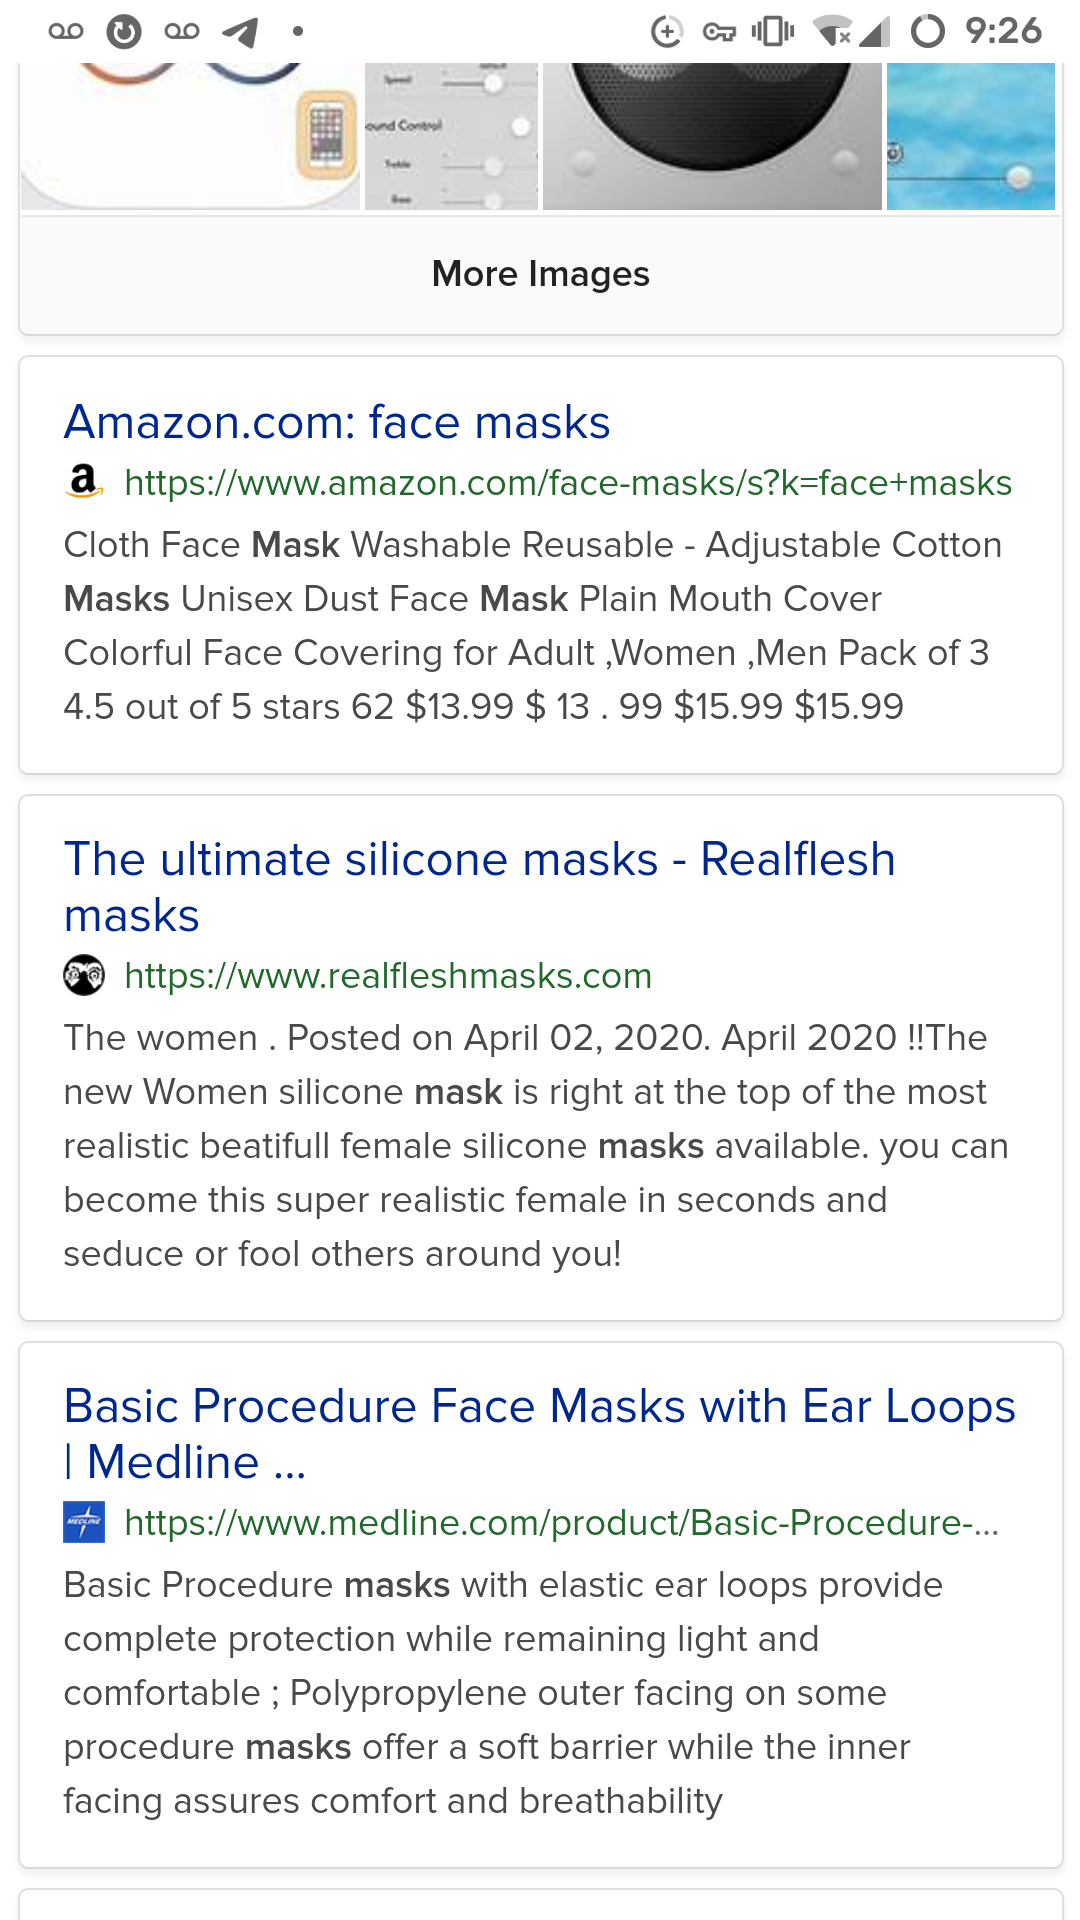Tap the medline.com product URL
This screenshot has height=1920, width=1080.
pos(561,1523)
